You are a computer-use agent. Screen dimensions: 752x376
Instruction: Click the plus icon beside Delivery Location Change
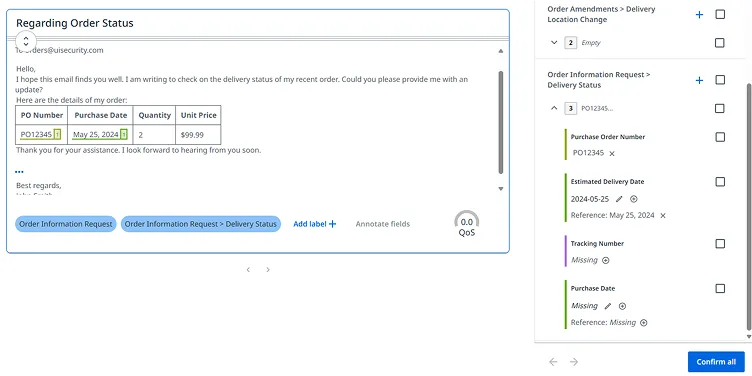[699, 14]
